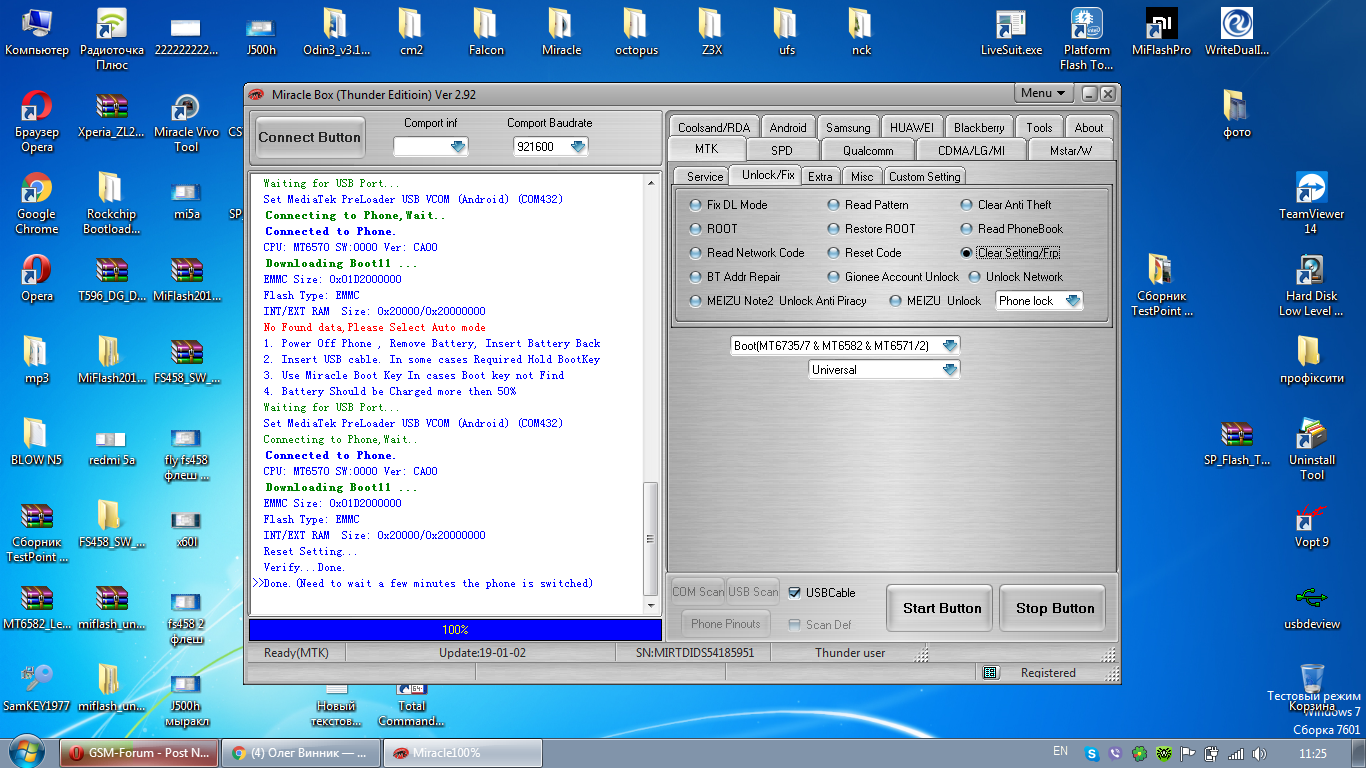Open the Boot(MT6735/7 & MT6582) dropdown
Image resolution: width=1366 pixels, height=768 pixels.
pyautogui.click(x=845, y=346)
